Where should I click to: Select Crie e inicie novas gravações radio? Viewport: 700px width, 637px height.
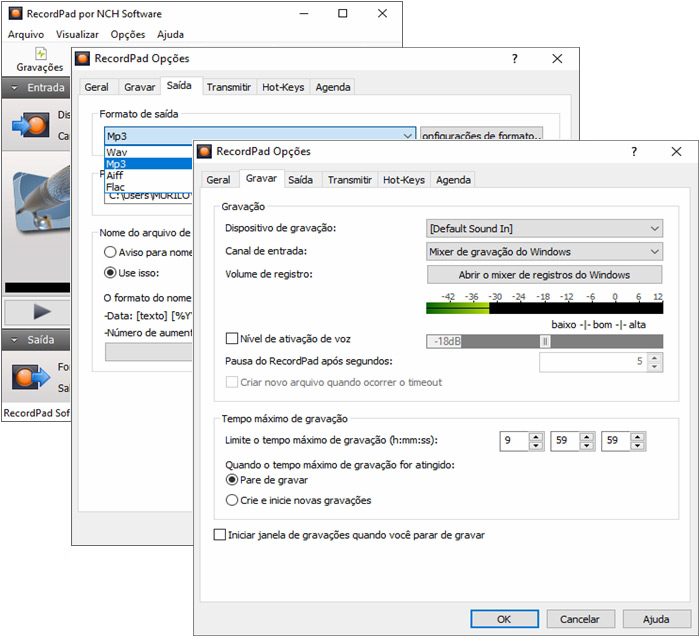pyautogui.click(x=232, y=500)
